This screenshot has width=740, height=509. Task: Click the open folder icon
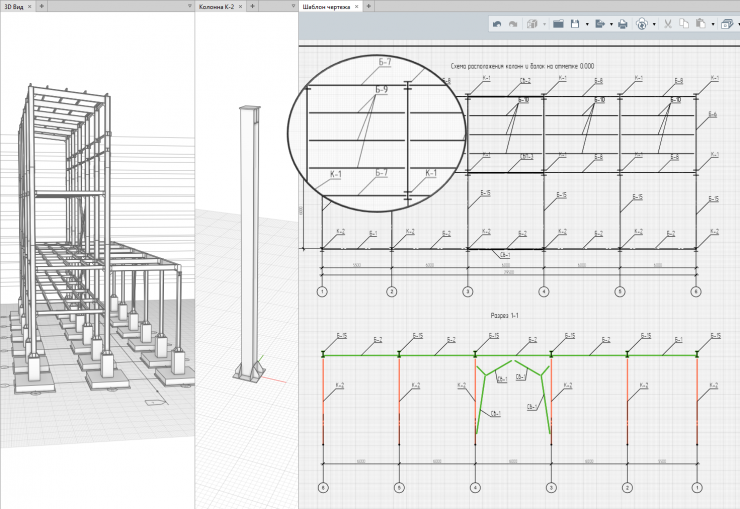click(559, 23)
